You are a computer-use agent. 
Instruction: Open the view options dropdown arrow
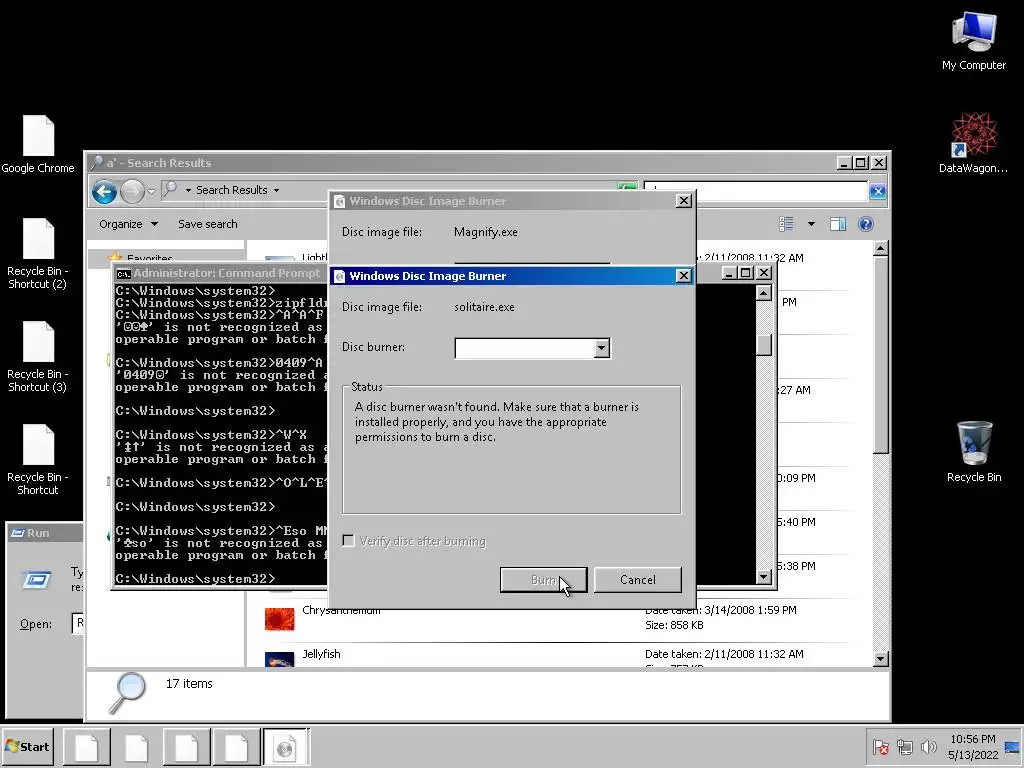811,224
